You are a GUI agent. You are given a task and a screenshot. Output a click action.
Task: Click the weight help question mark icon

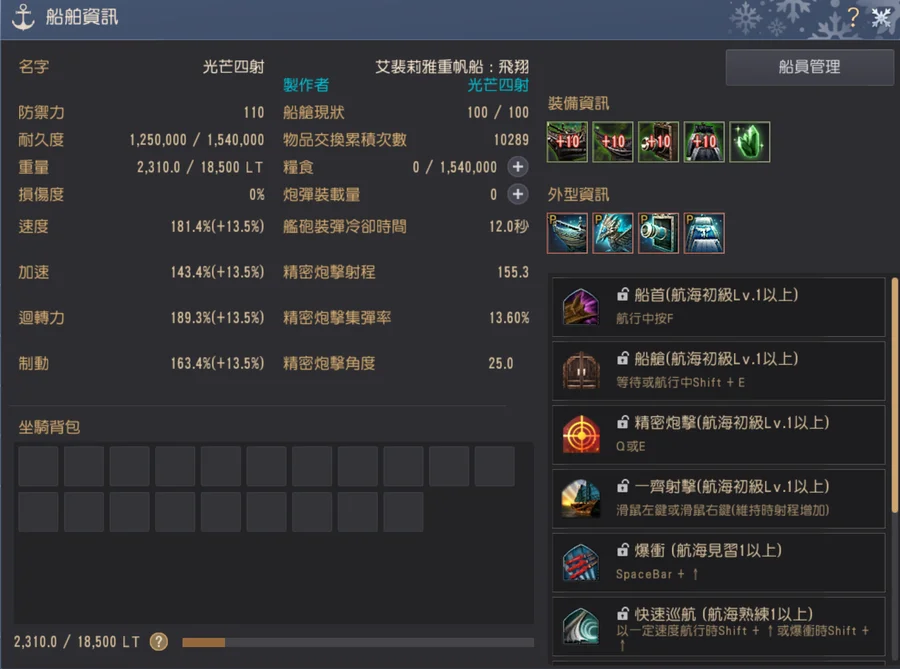click(x=159, y=641)
